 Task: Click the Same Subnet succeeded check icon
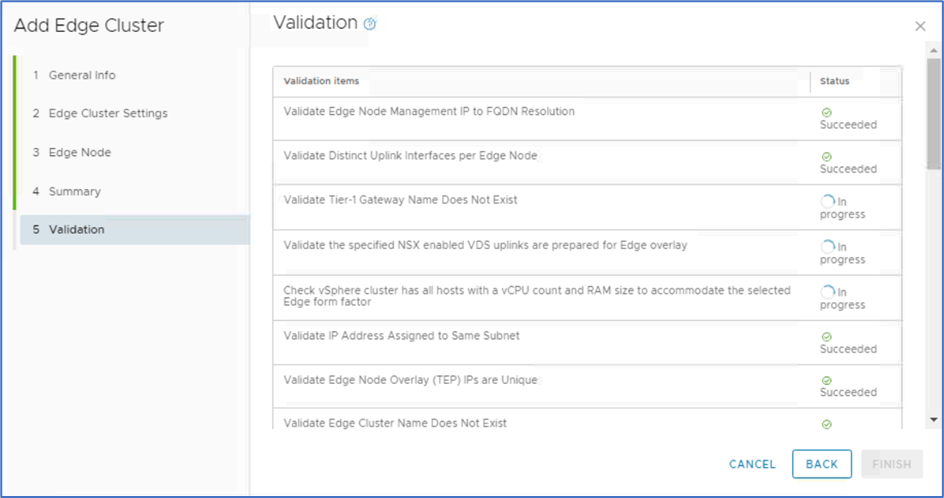click(x=826, y=337)
